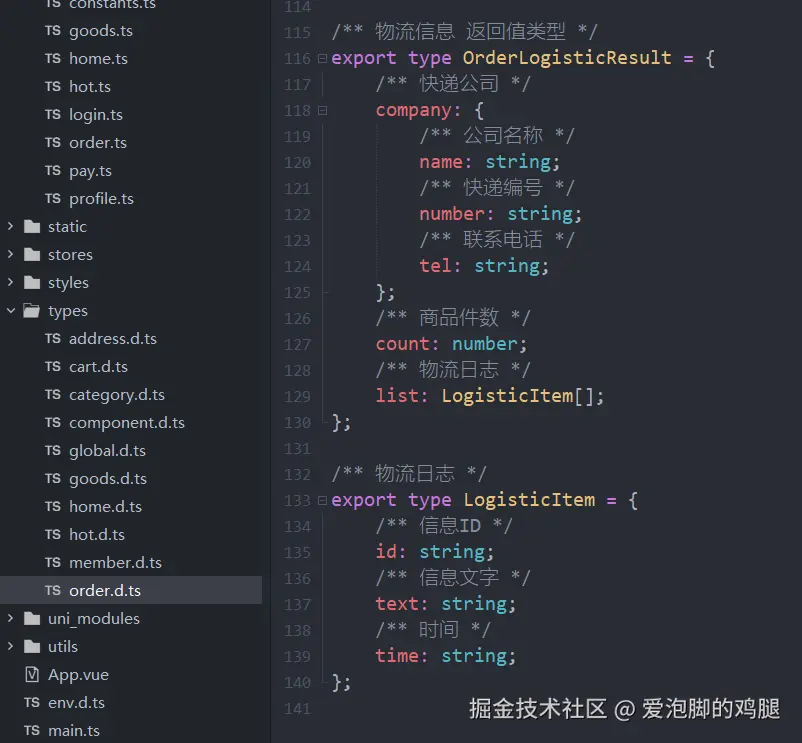
Task: Click 'time' property on line 139
Action: 397,656
